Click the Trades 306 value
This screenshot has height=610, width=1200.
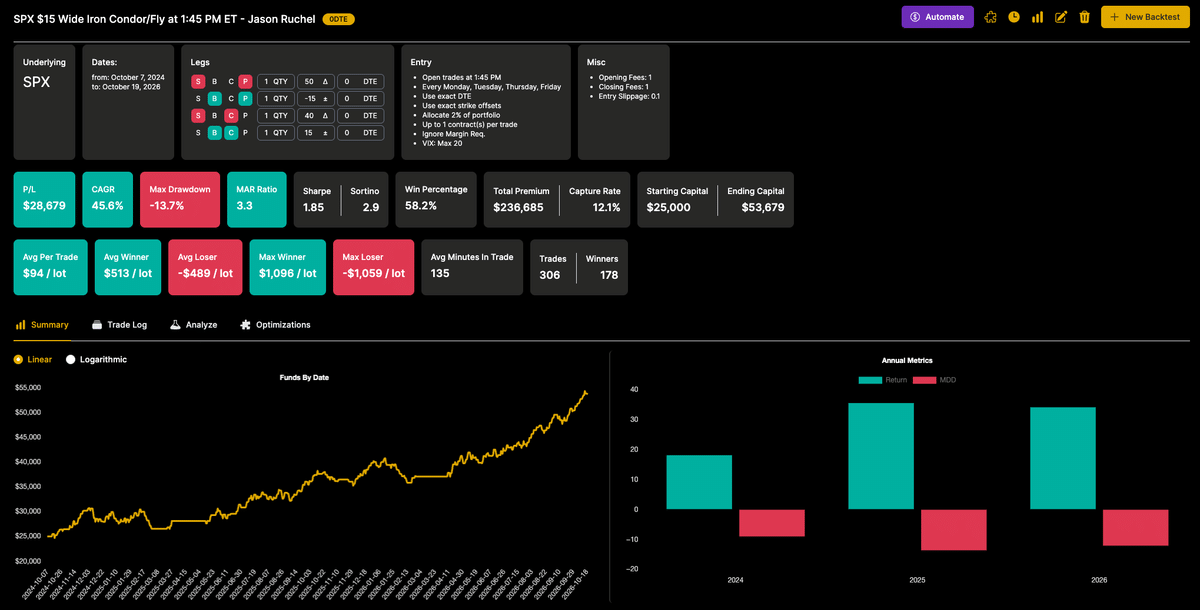pos(550,275)
